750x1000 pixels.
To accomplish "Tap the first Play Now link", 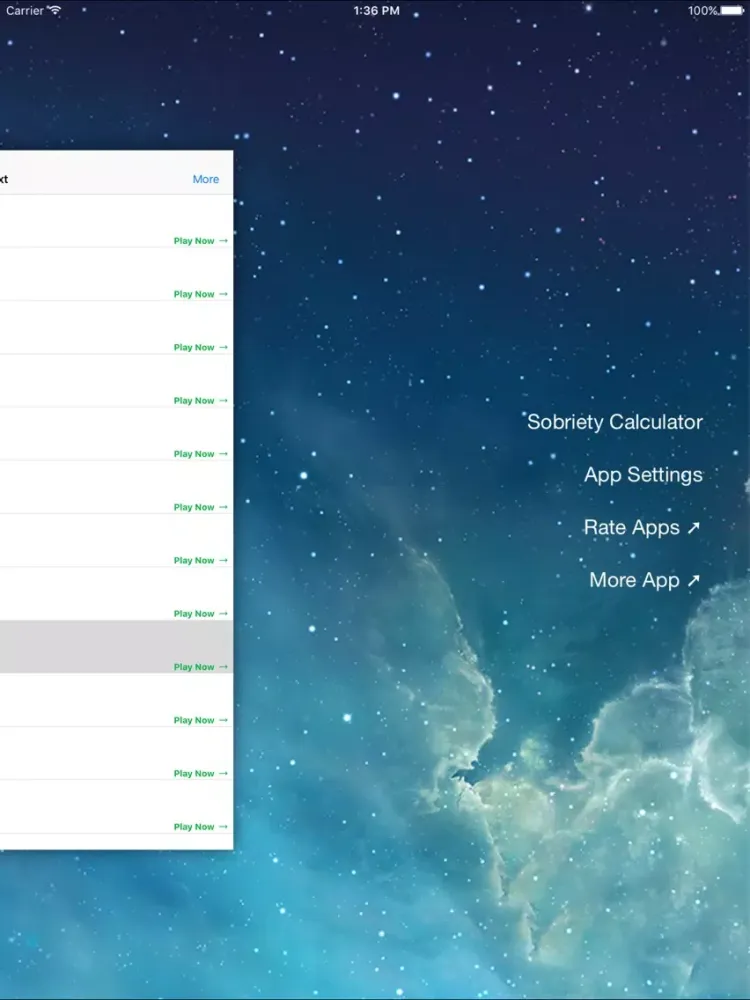I will click(x=194, y=241).
